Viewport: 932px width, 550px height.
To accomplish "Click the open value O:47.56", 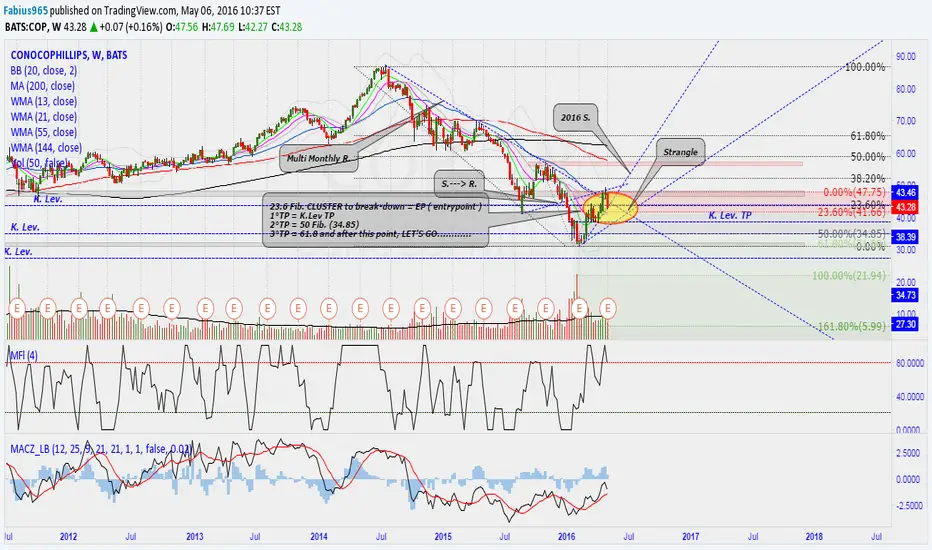I will (x=182, y=27).
